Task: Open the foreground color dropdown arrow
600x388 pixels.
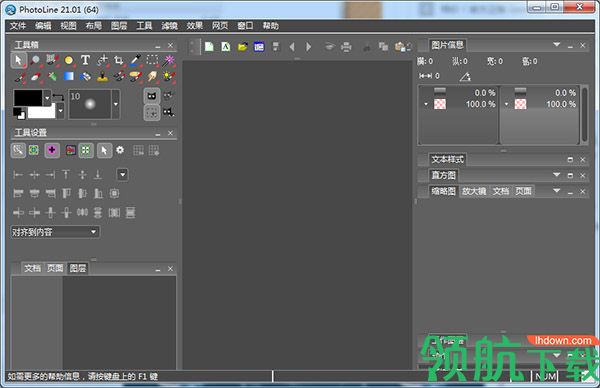Action: pyautogui.click(x=47, y=98)
